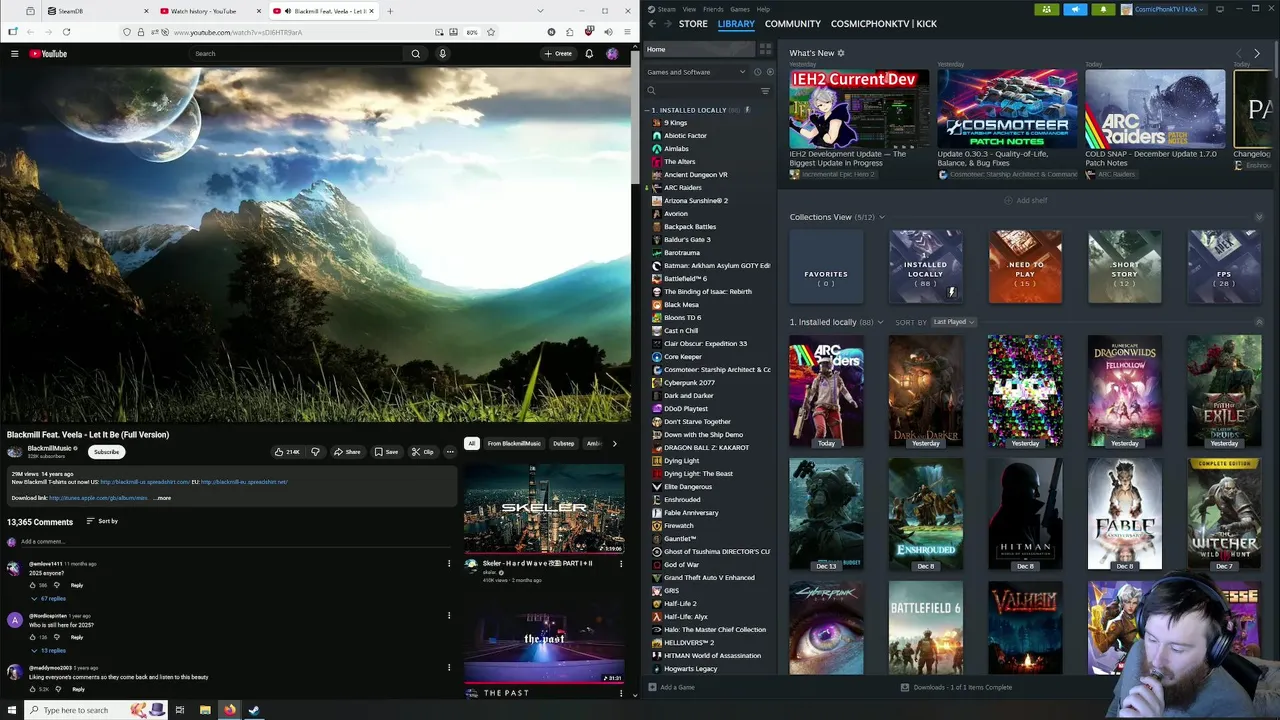Screen dimensions: 1280x720
Task: Open Windows Start menu
Action: (x=10, y=710)
